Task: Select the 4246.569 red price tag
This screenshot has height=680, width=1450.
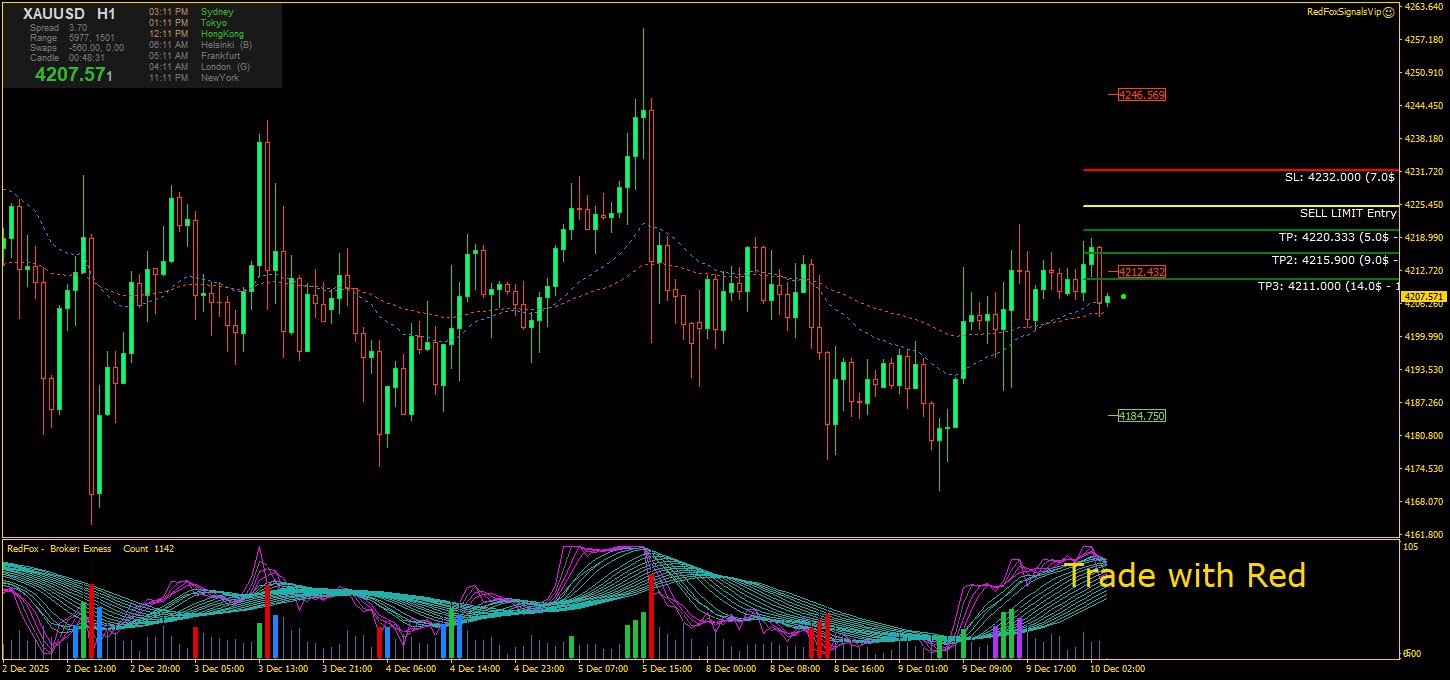Action: [1142, 95]
